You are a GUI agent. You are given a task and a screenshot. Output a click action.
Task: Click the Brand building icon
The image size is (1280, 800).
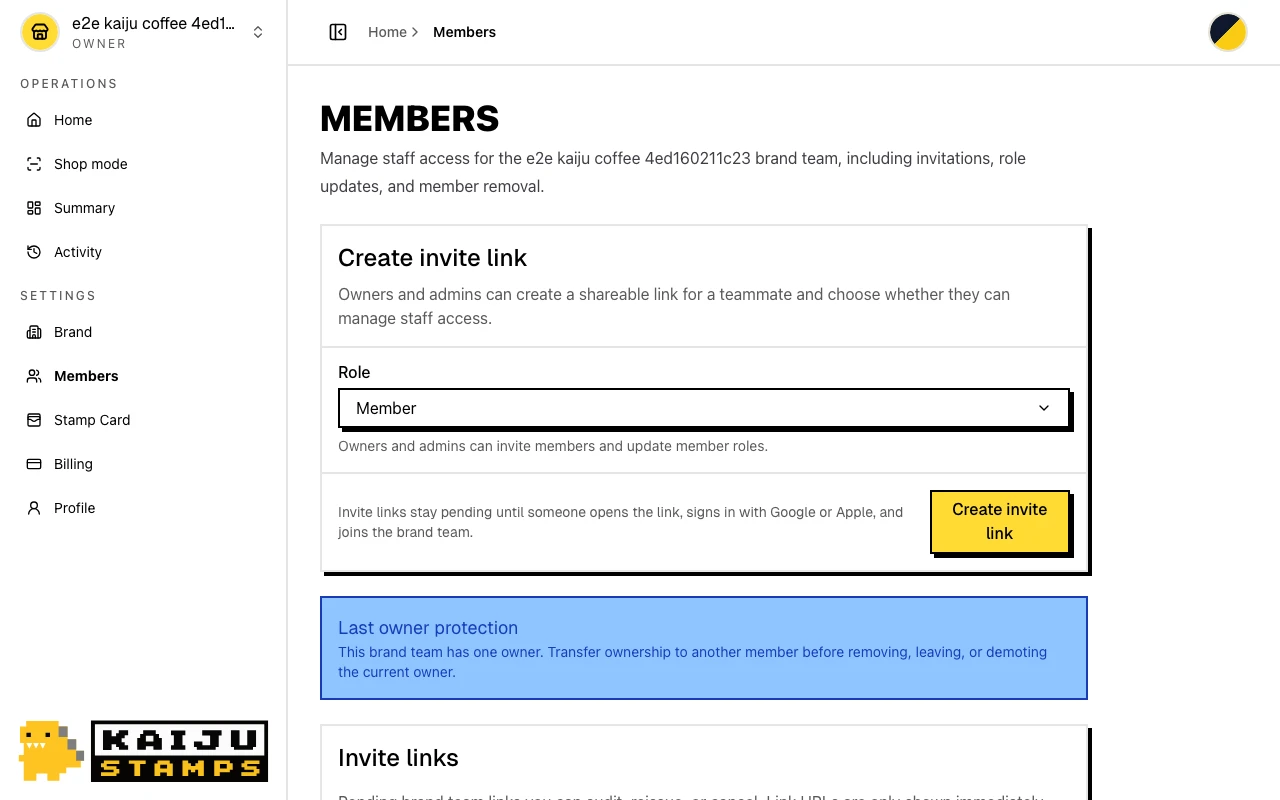(34, 332)
